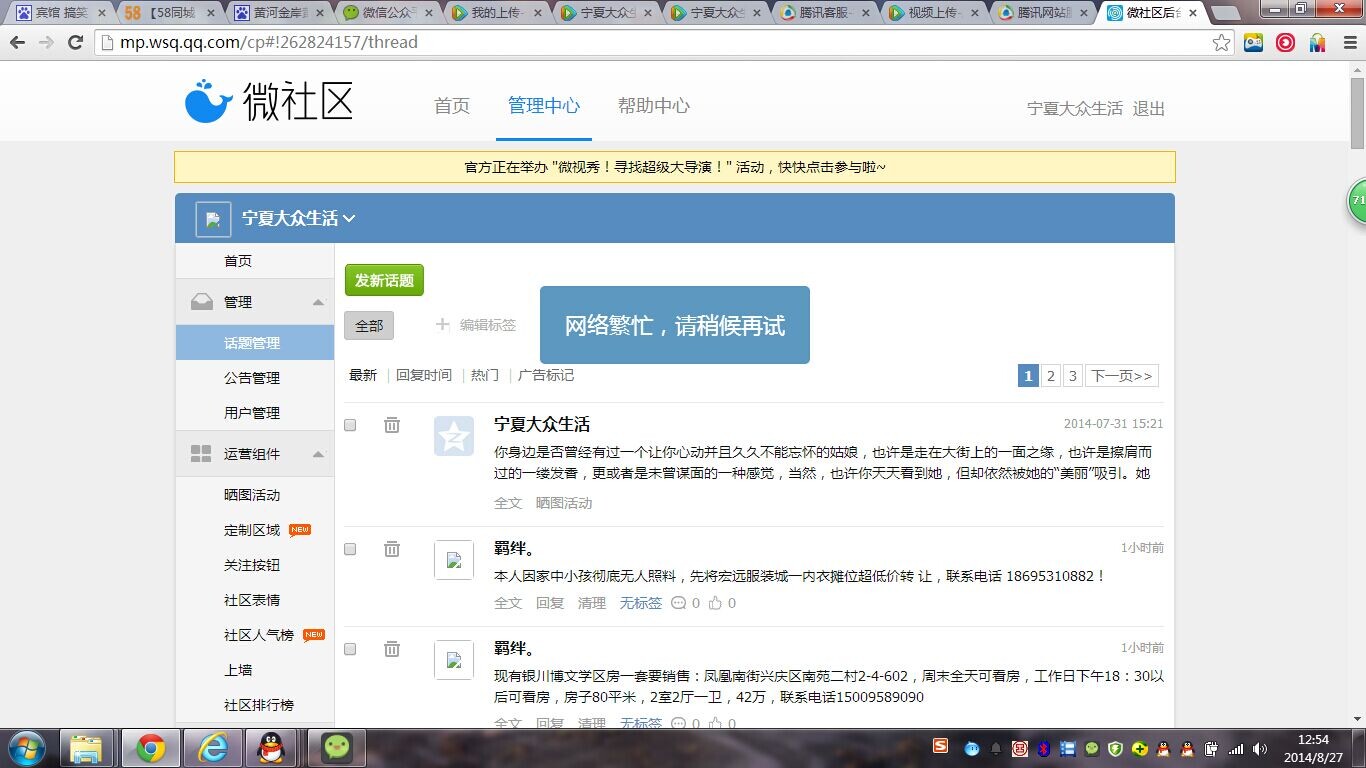Click the 宁夏大众生活 community avatar in blue header
The image size is (1366, 768).
pyautogui.click(x=213, y=219)
